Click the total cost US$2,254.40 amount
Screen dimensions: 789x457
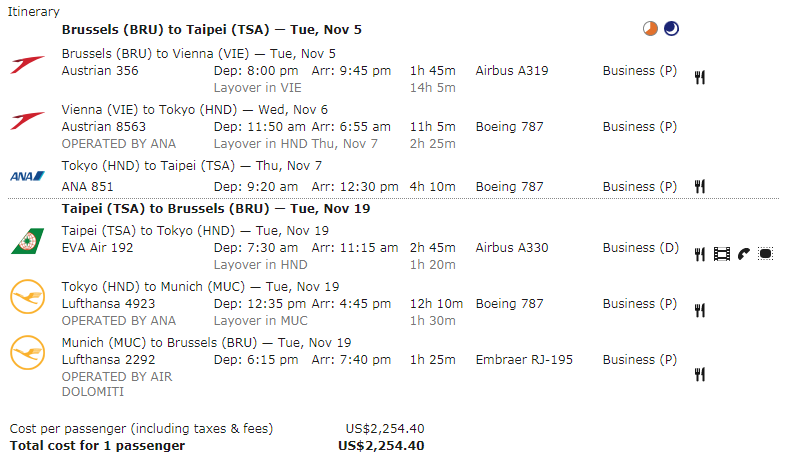pos(381,446)
